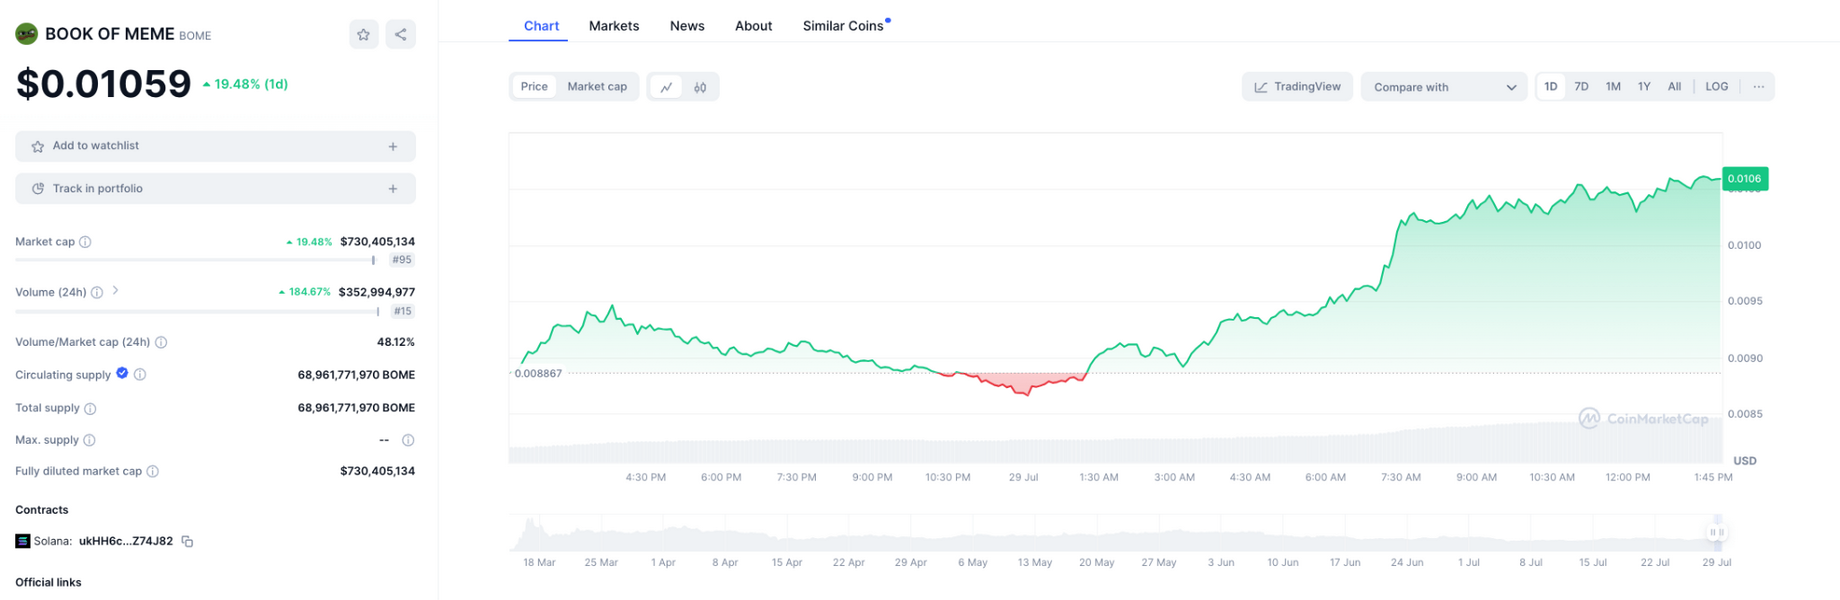
Task: Click the star favorite icon beside BOME
Action: 363,35
